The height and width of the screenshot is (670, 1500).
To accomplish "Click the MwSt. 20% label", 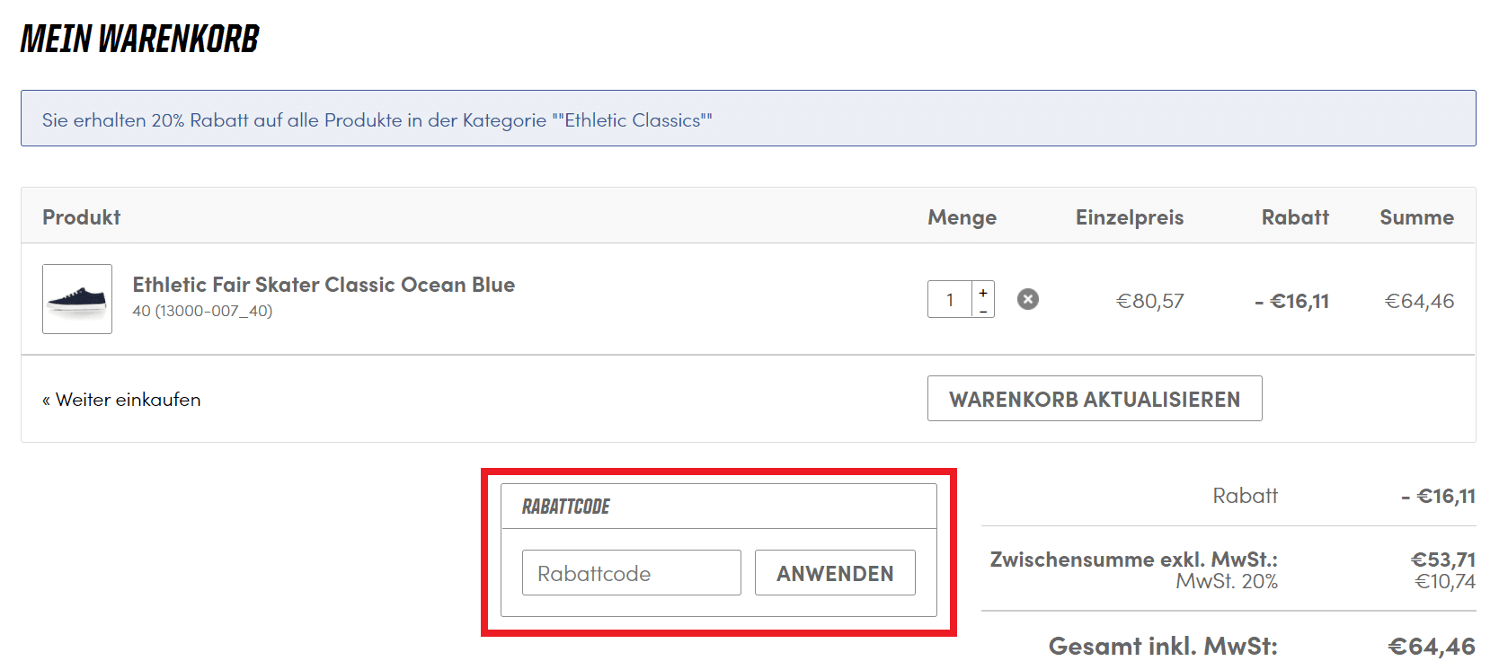I will [1227, 581].
